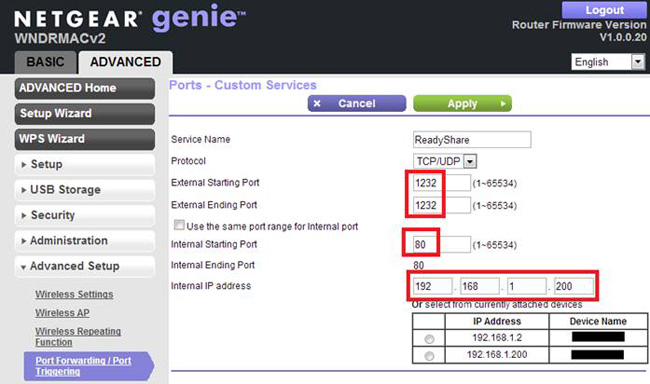Collapse the Advanced Setup section
650x384 pixels.
coord(85,266)
